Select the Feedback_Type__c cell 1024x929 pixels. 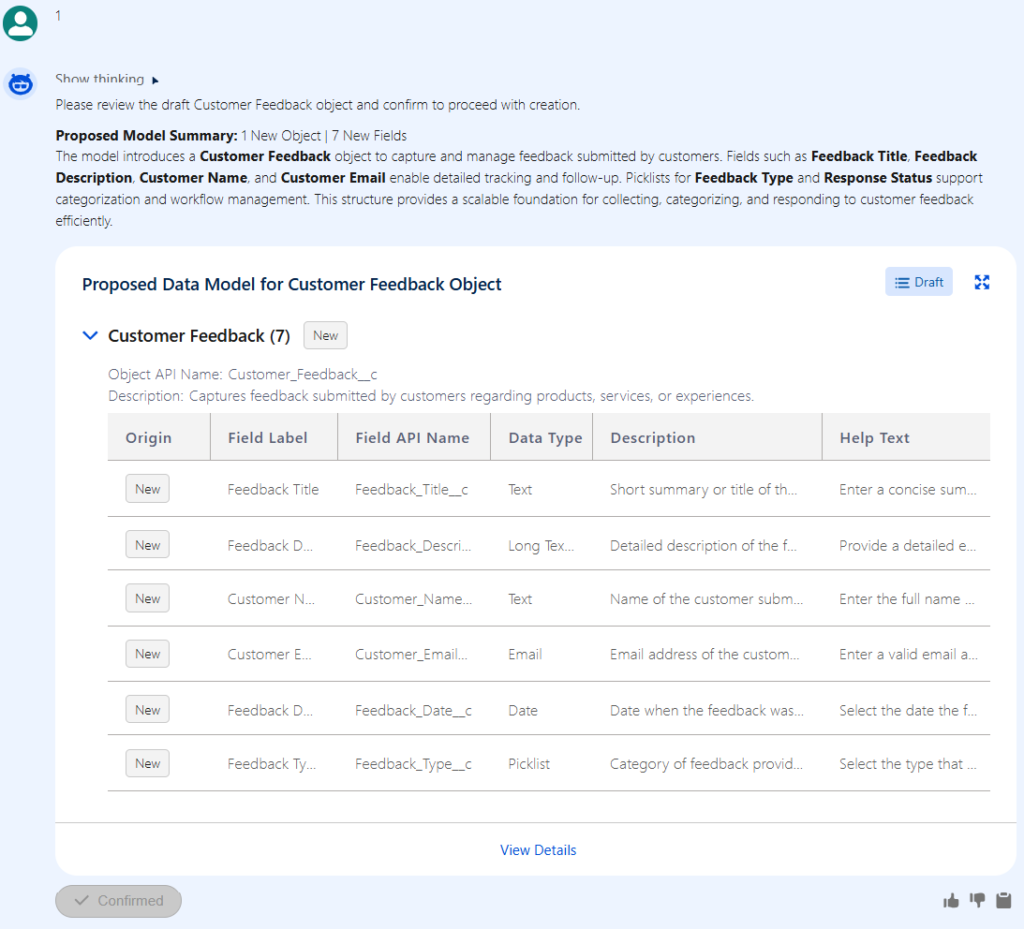click(x=413, y=764)
